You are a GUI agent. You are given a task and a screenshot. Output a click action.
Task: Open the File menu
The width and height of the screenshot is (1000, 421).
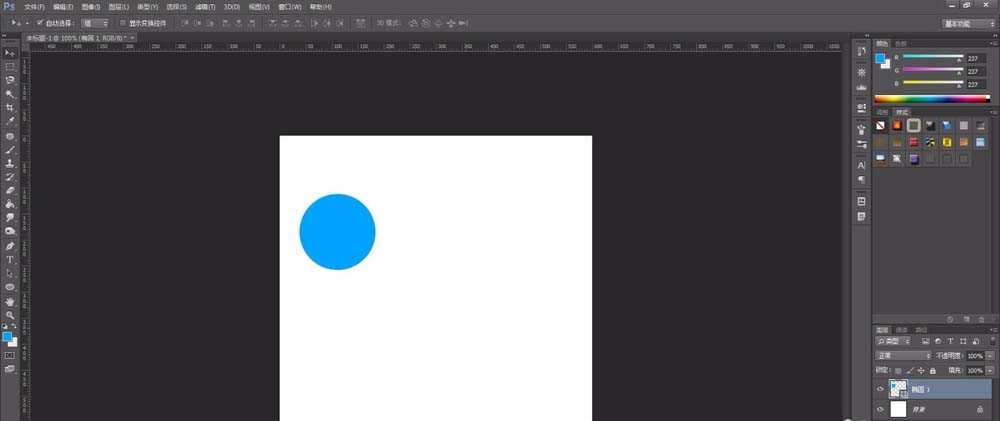[x=34, y=6]
